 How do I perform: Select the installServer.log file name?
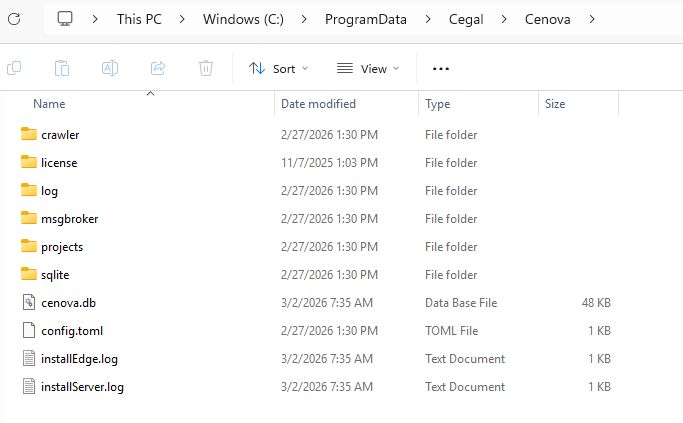82,387
